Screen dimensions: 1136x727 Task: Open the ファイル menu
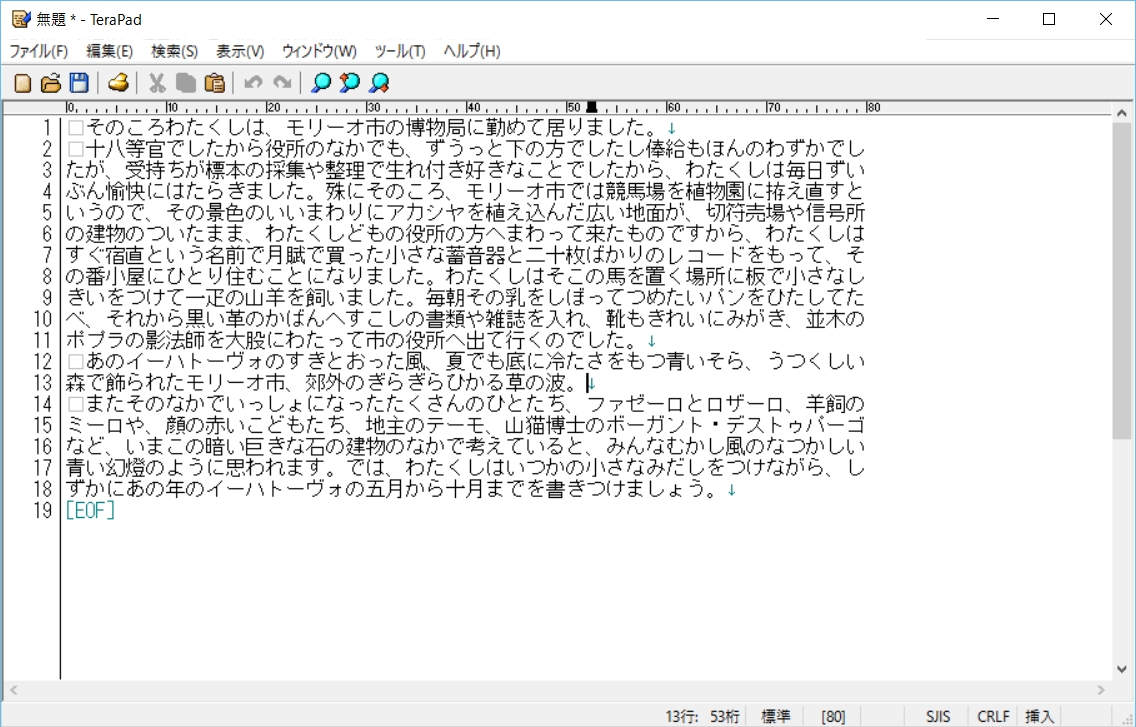pos(38,50)
